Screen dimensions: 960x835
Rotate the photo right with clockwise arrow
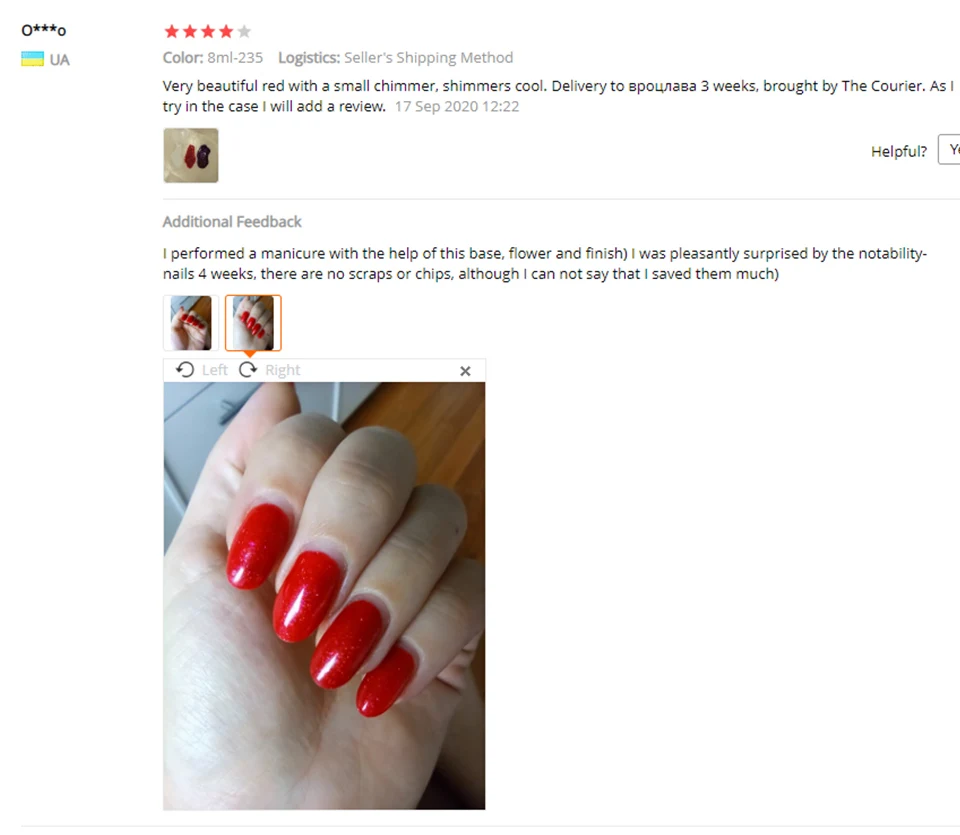tap(248, 370)
